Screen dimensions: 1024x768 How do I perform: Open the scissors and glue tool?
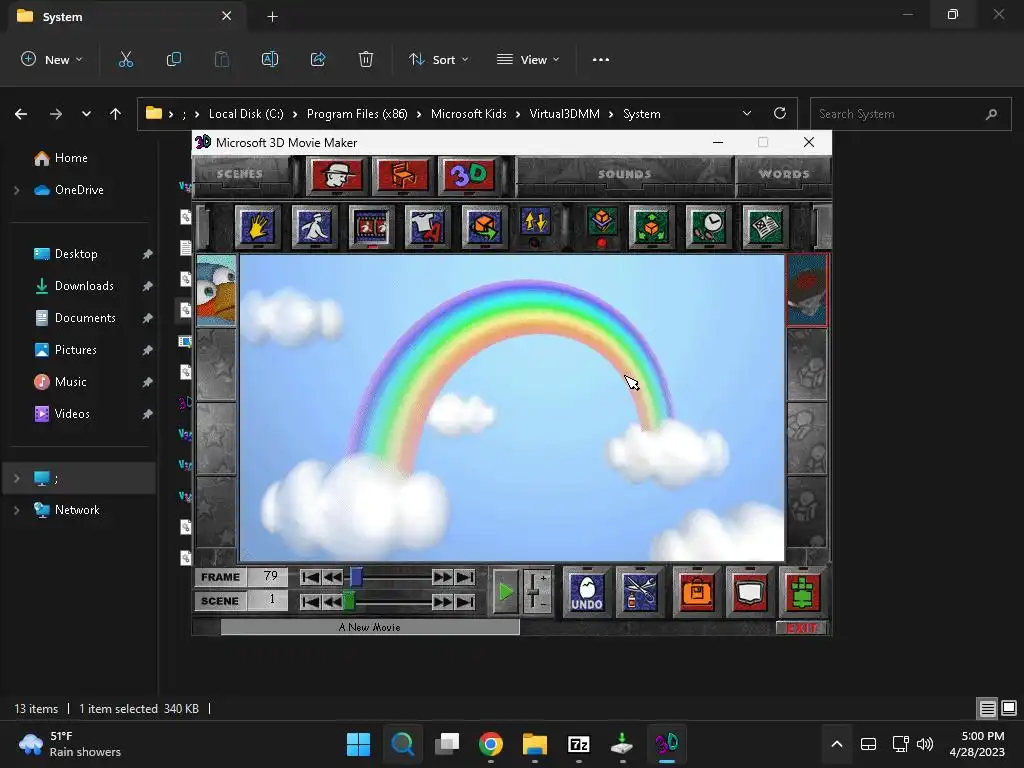click(x=640, y=592)
